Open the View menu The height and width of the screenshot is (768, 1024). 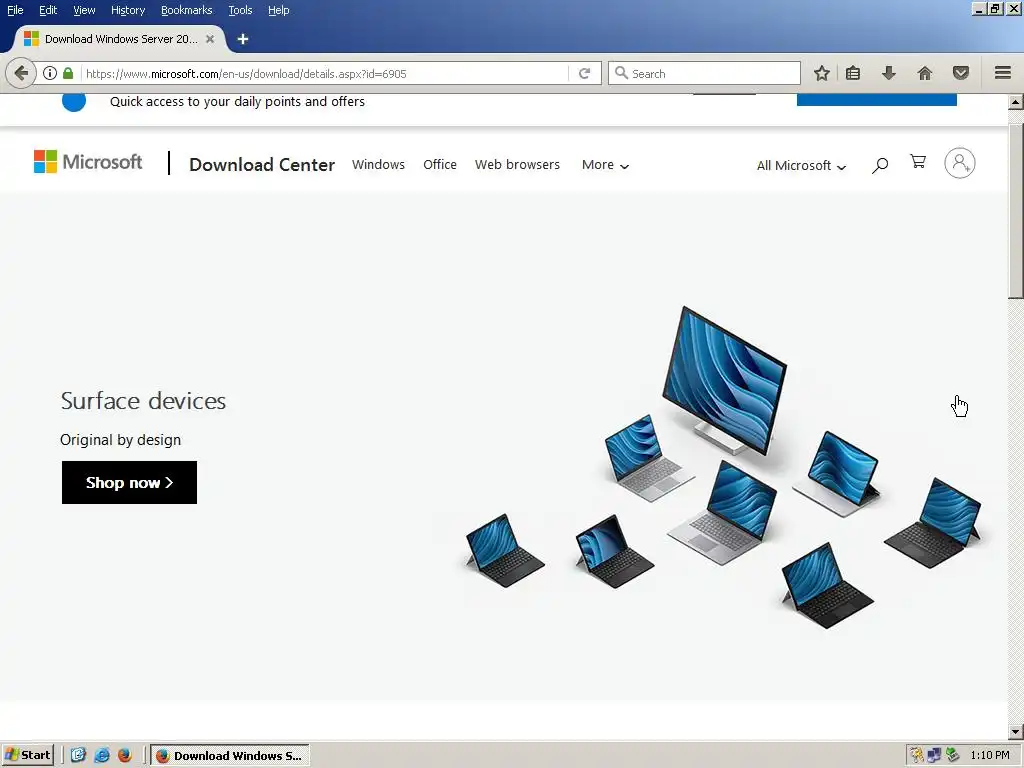(84, 10)
